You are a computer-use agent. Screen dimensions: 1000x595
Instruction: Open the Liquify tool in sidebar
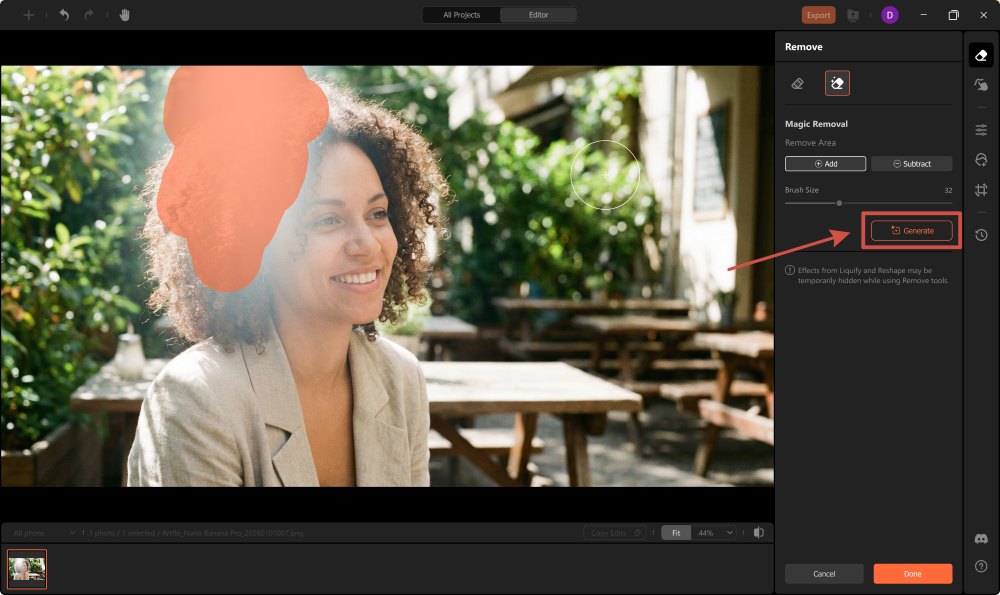point(981,86)
